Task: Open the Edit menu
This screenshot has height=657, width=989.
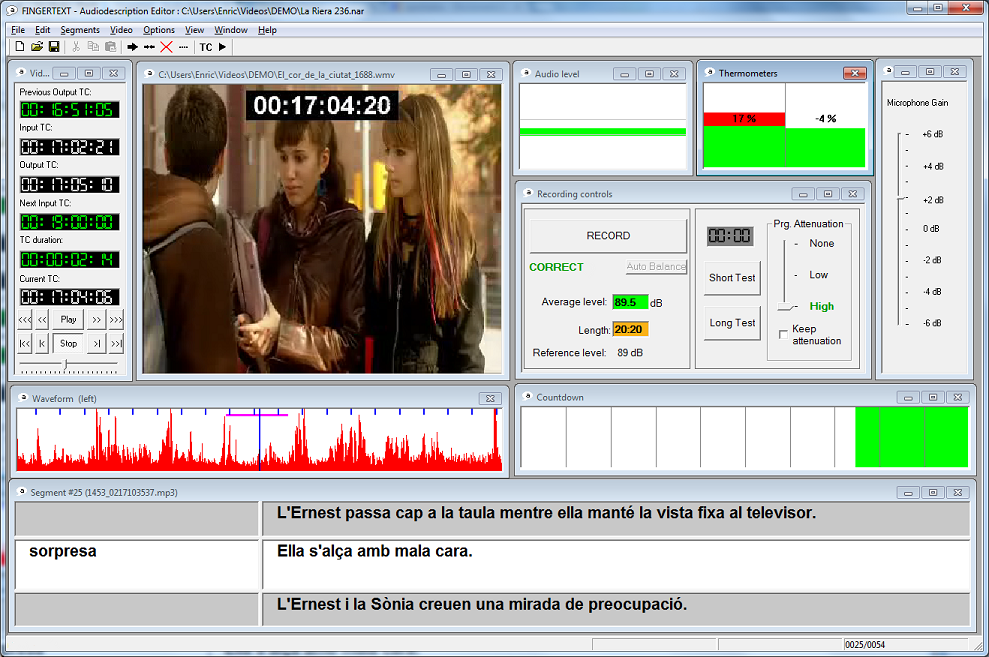Action: click(42, 30)
